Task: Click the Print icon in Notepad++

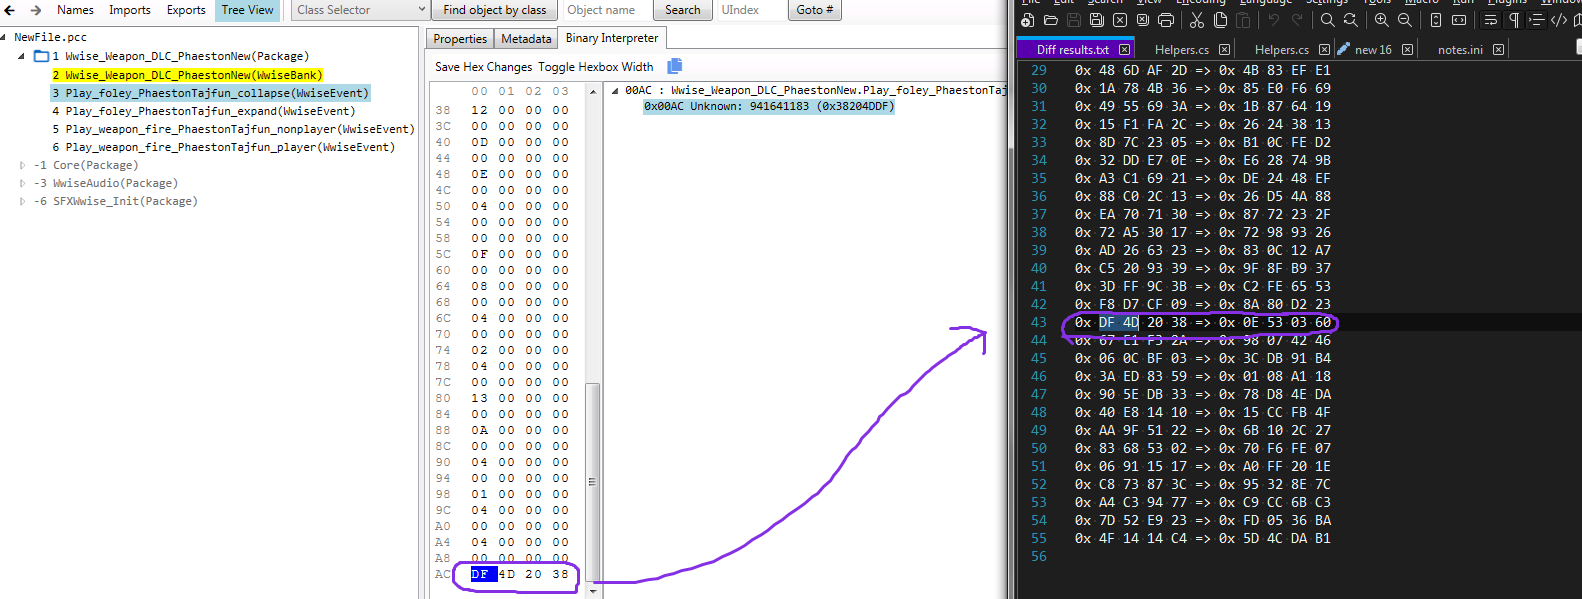Action: [x=1166, y=20]
